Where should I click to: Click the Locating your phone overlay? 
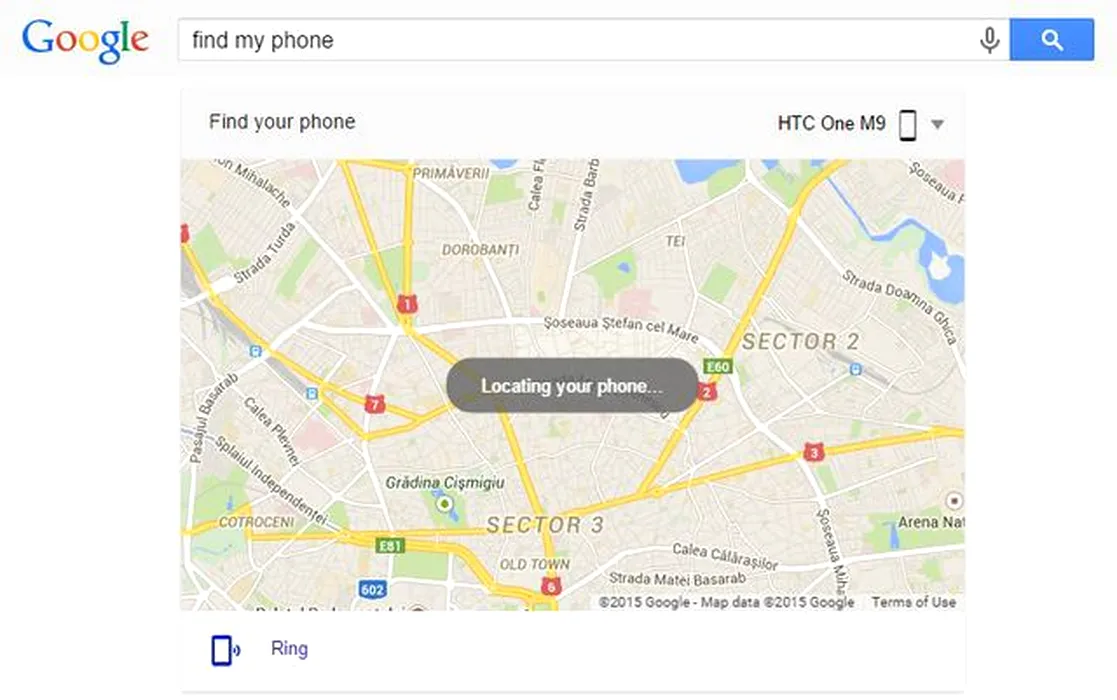(x=572, y=385)
